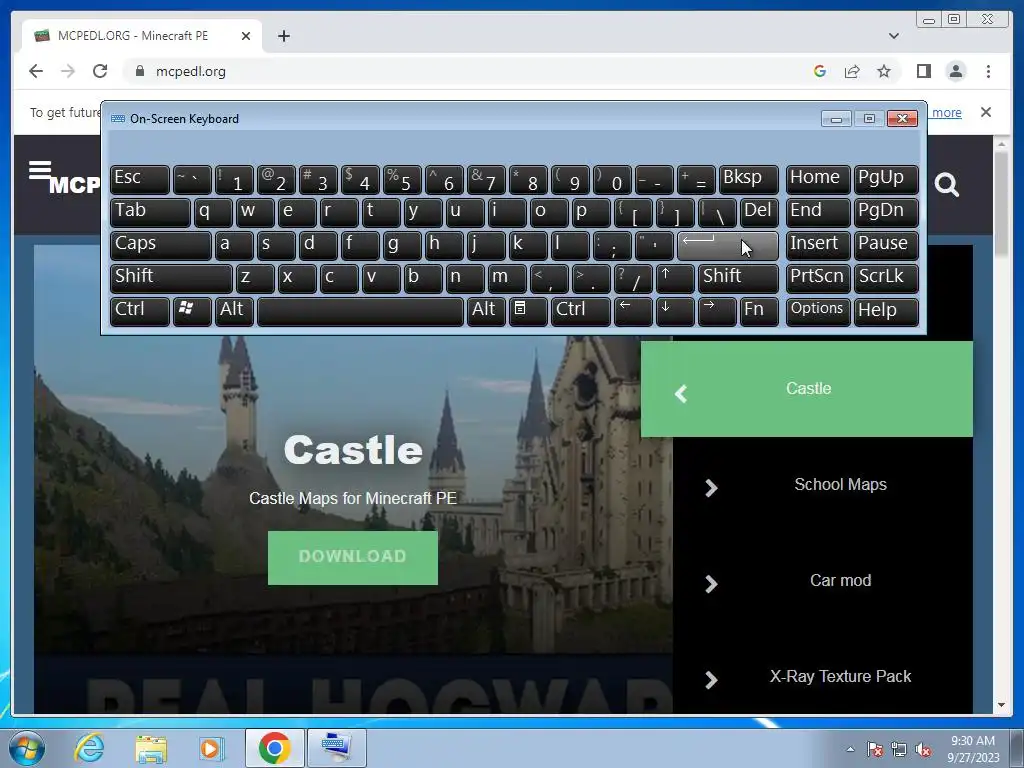Viewport: 1024px width, 768px height.
Task: Toggle the ScrLk key
Action: pos(886,278)
